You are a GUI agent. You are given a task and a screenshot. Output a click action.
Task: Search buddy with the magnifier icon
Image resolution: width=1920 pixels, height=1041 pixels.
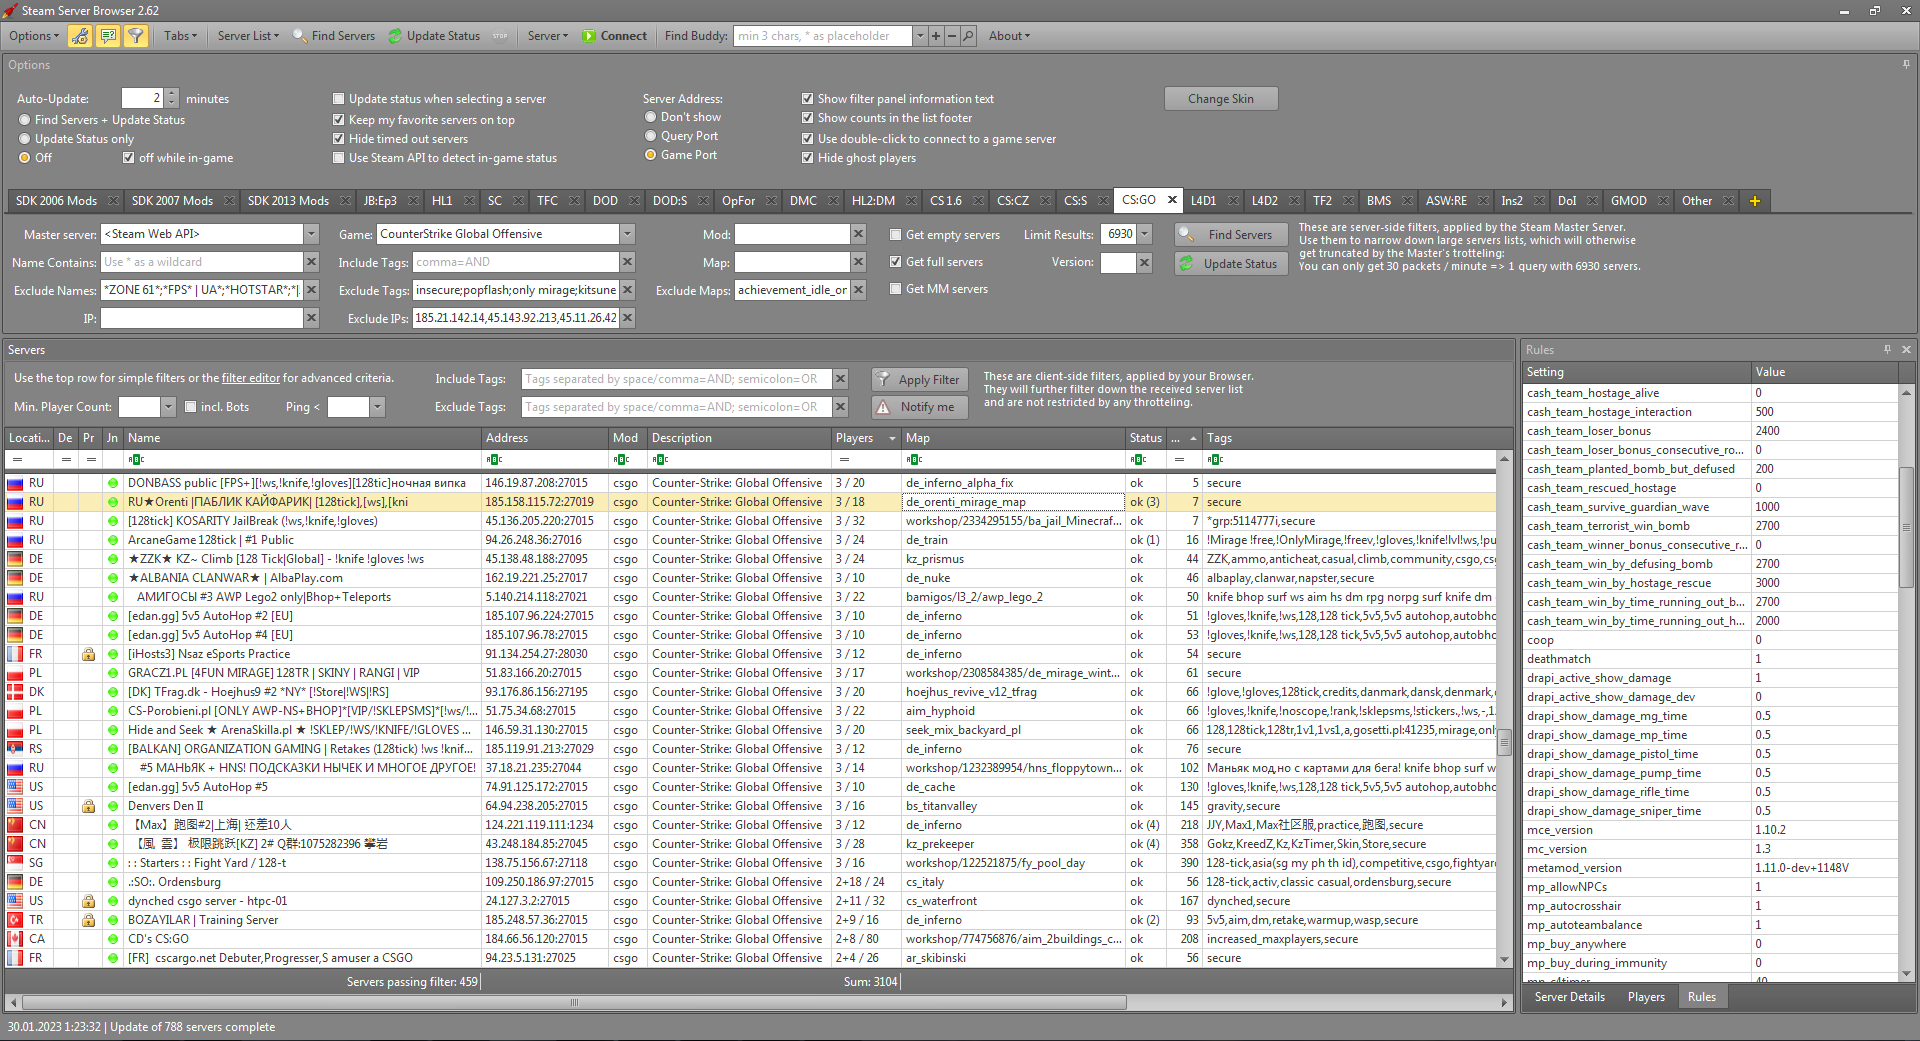click(x=968, y=36)
